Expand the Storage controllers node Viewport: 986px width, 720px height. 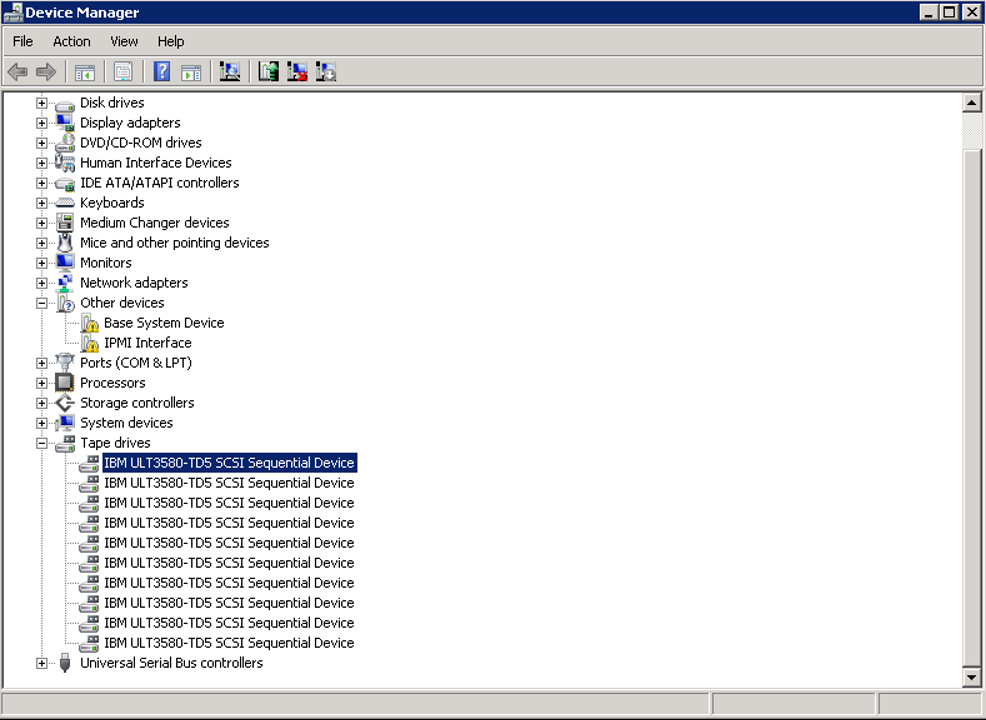(42, 403)
